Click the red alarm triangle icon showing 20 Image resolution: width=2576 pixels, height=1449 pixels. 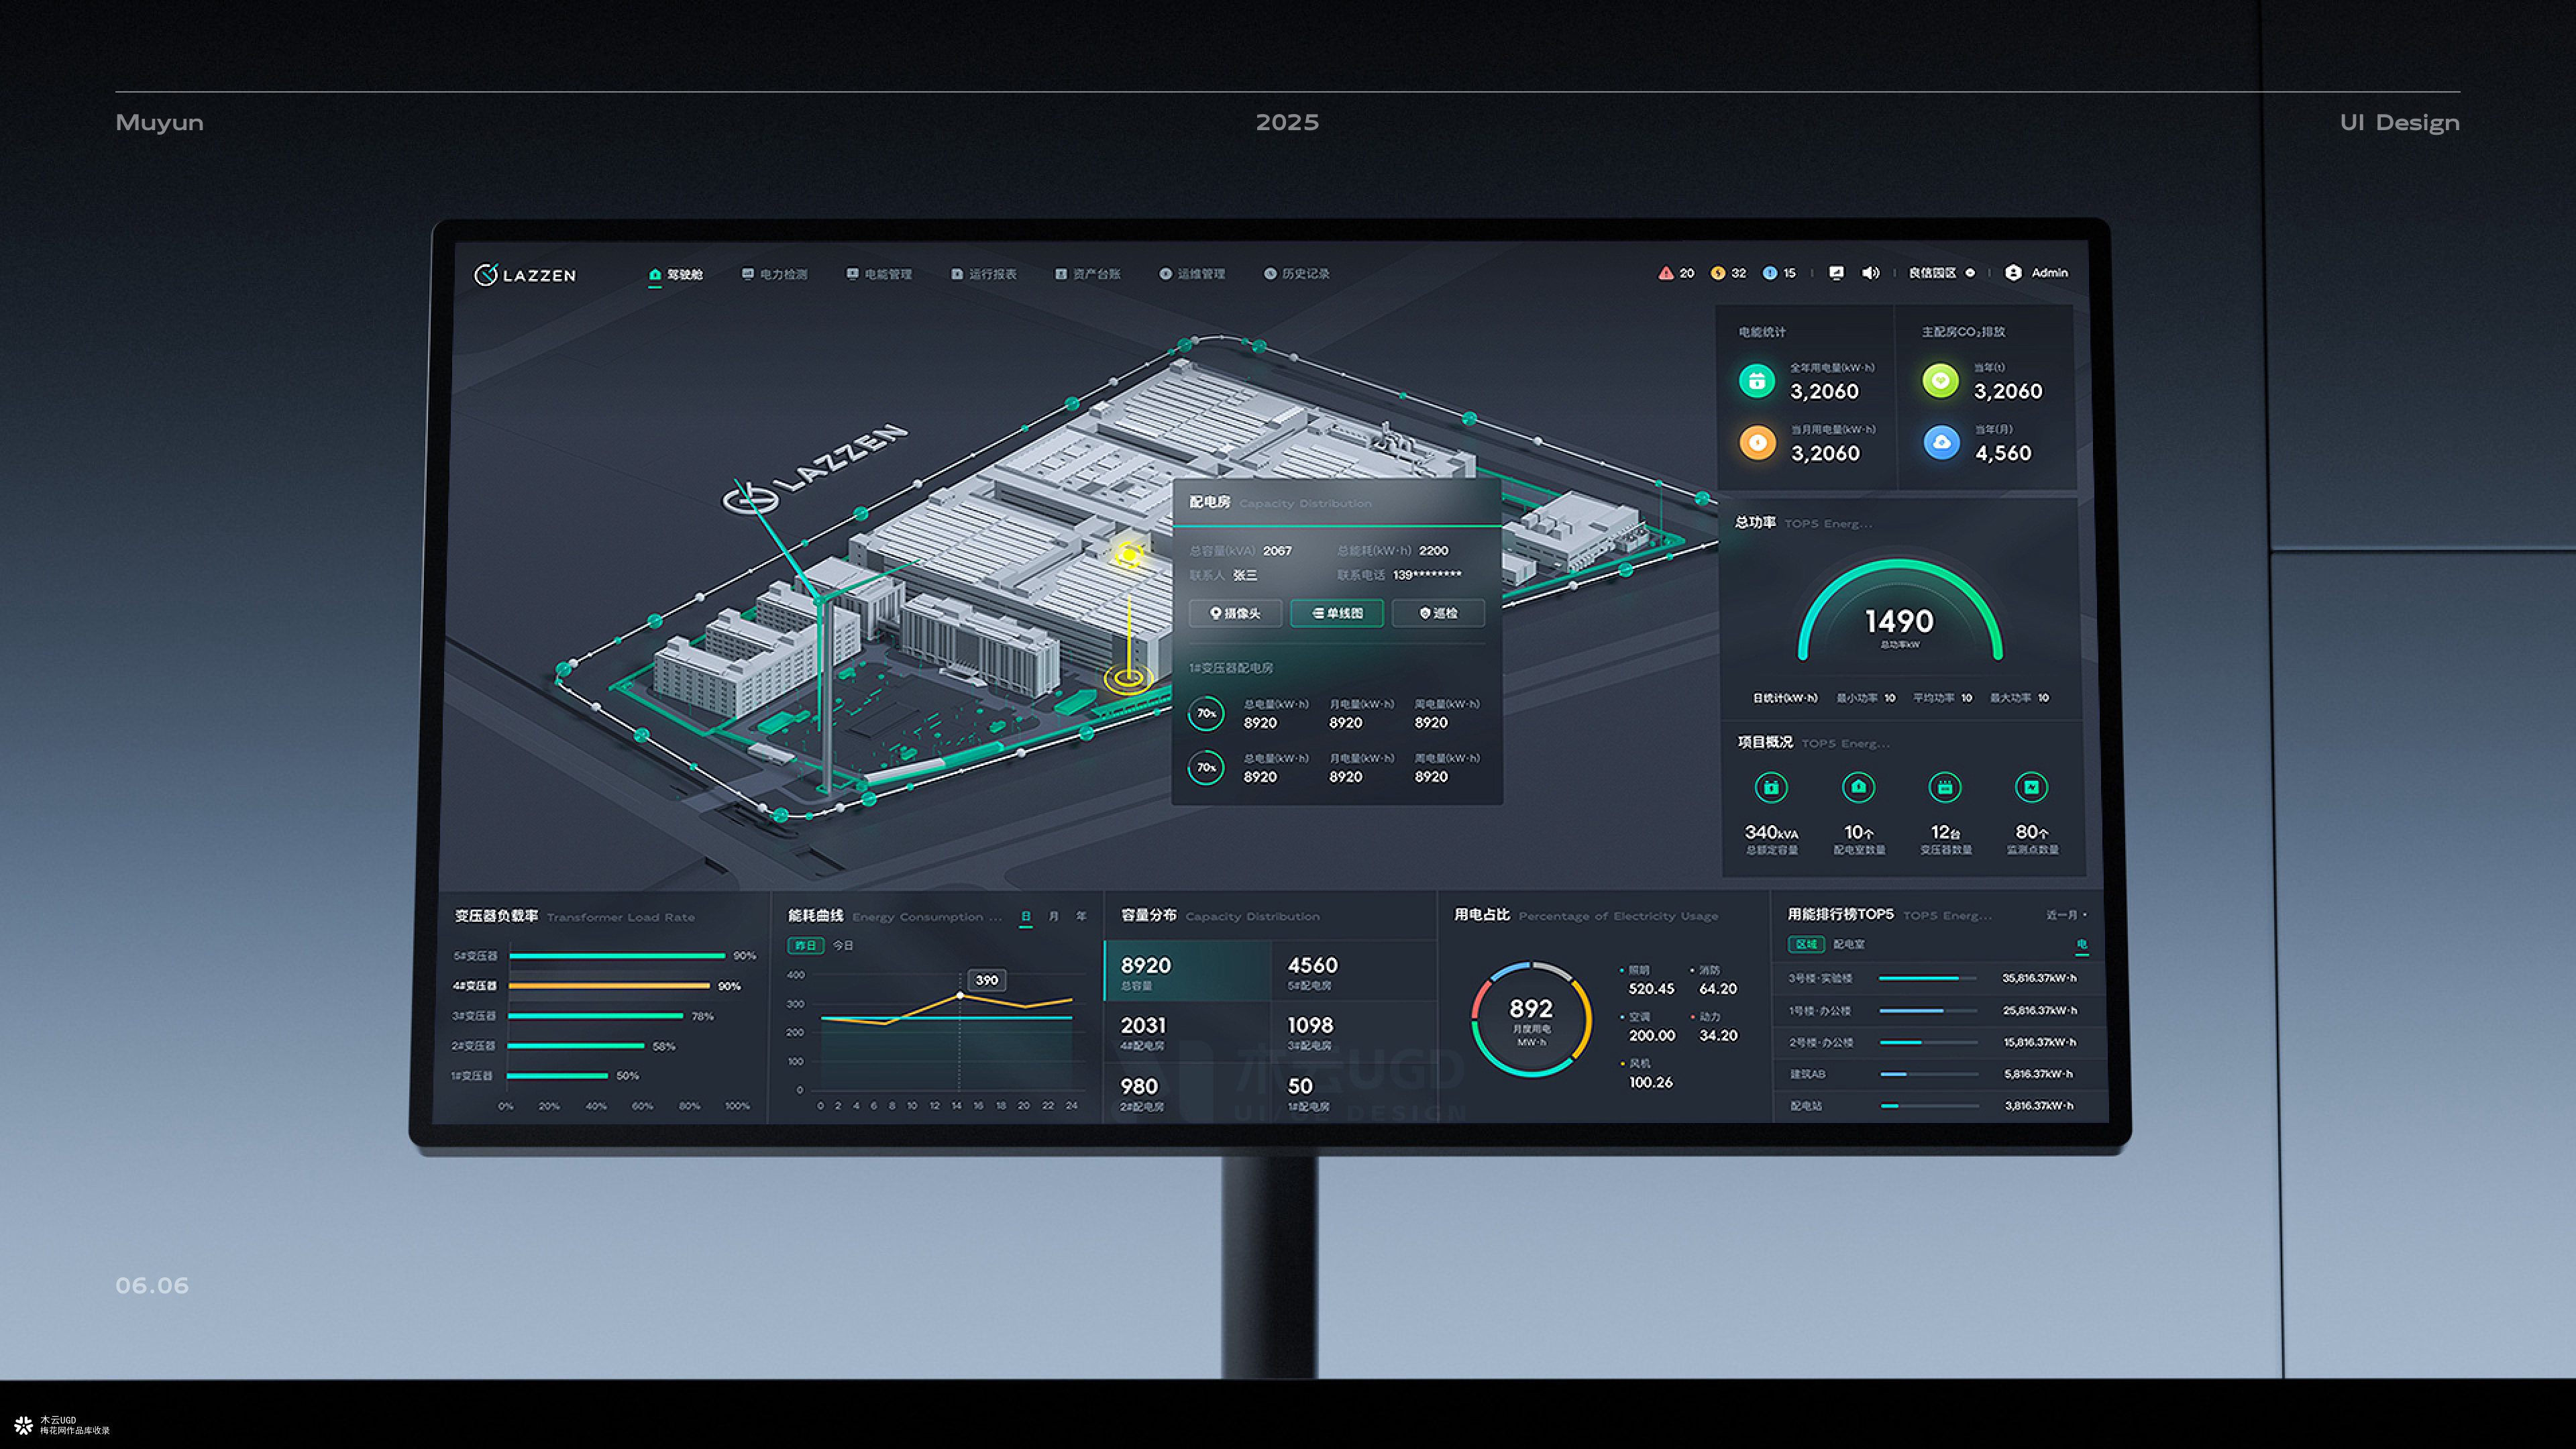point(1666,273)
